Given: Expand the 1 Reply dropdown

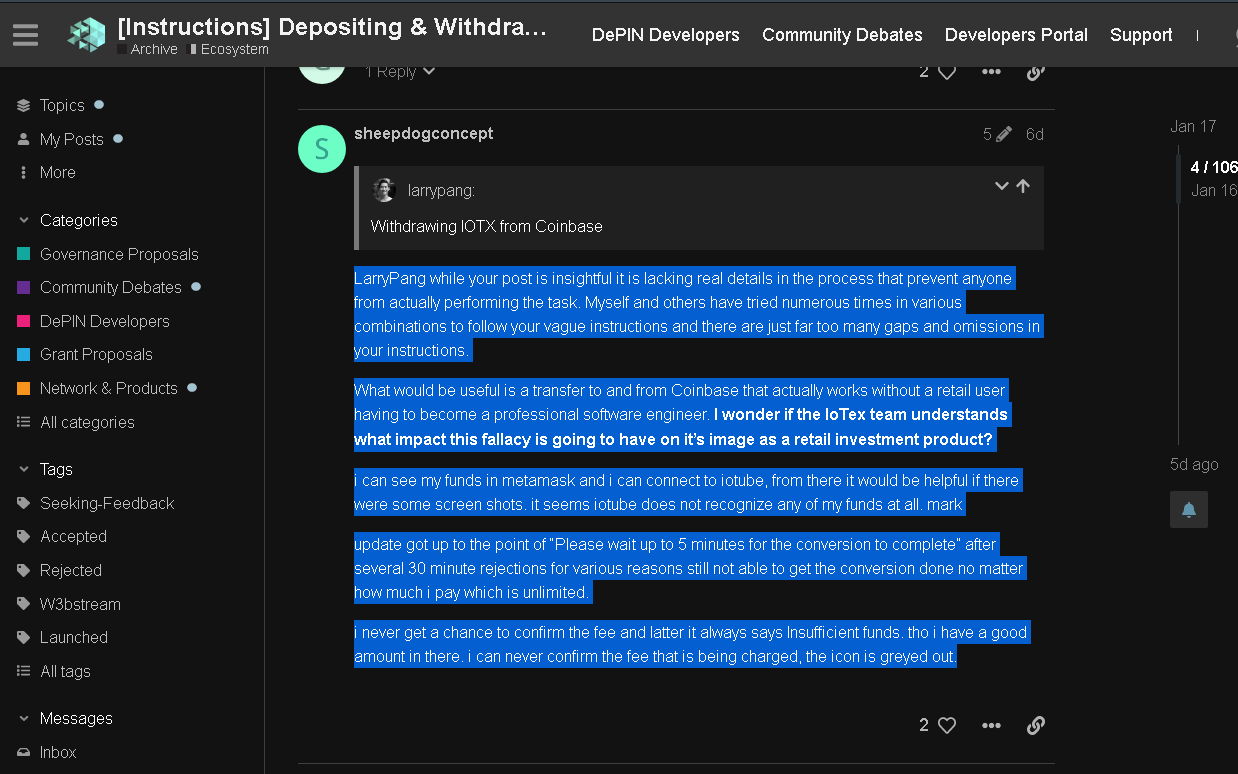Looking at the screenshot, I should pyautogui.click(x=400, y=71).
